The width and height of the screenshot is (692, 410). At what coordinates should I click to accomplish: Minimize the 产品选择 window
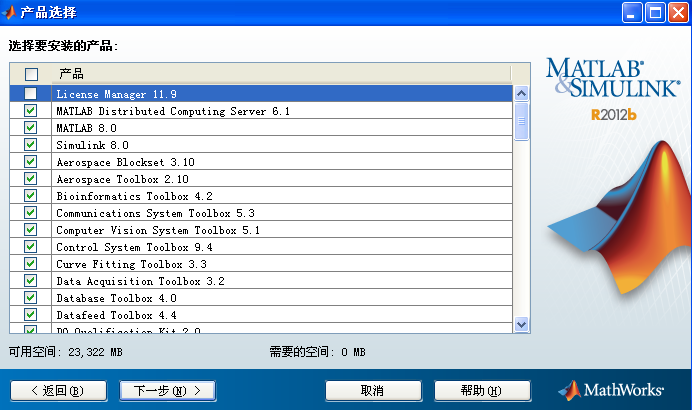click(632, 12)
